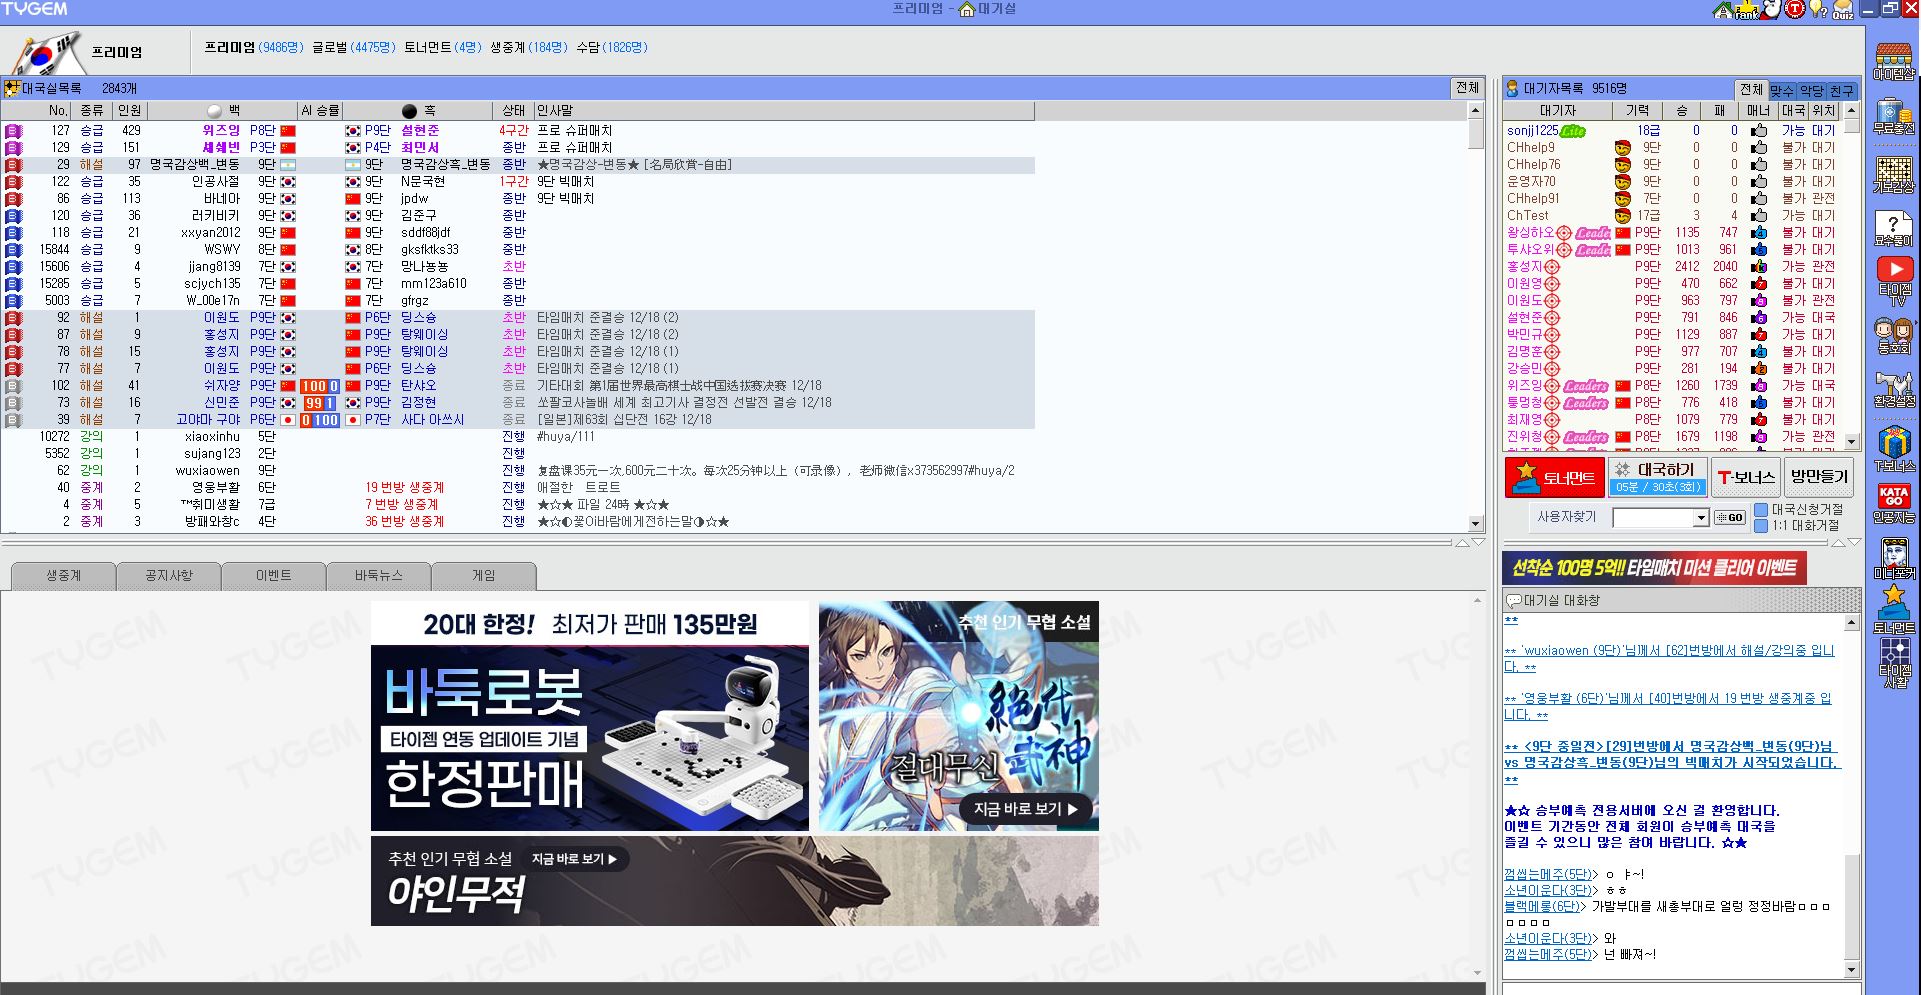Click the 대국하기 button
This screenshot has width=1921, height=995.
pos(1657,477)
